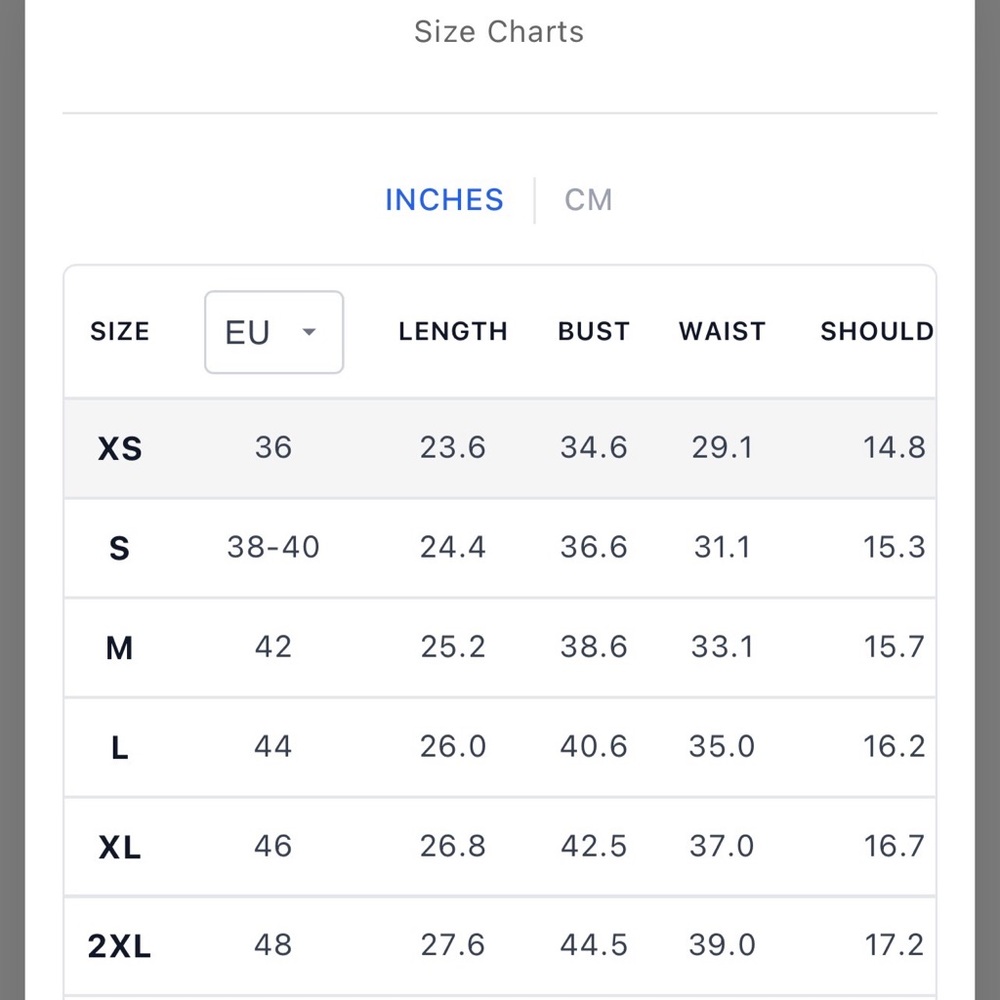
Task: Click the Size Charts title
Action: pyautogui.click(x=499, y=32)
